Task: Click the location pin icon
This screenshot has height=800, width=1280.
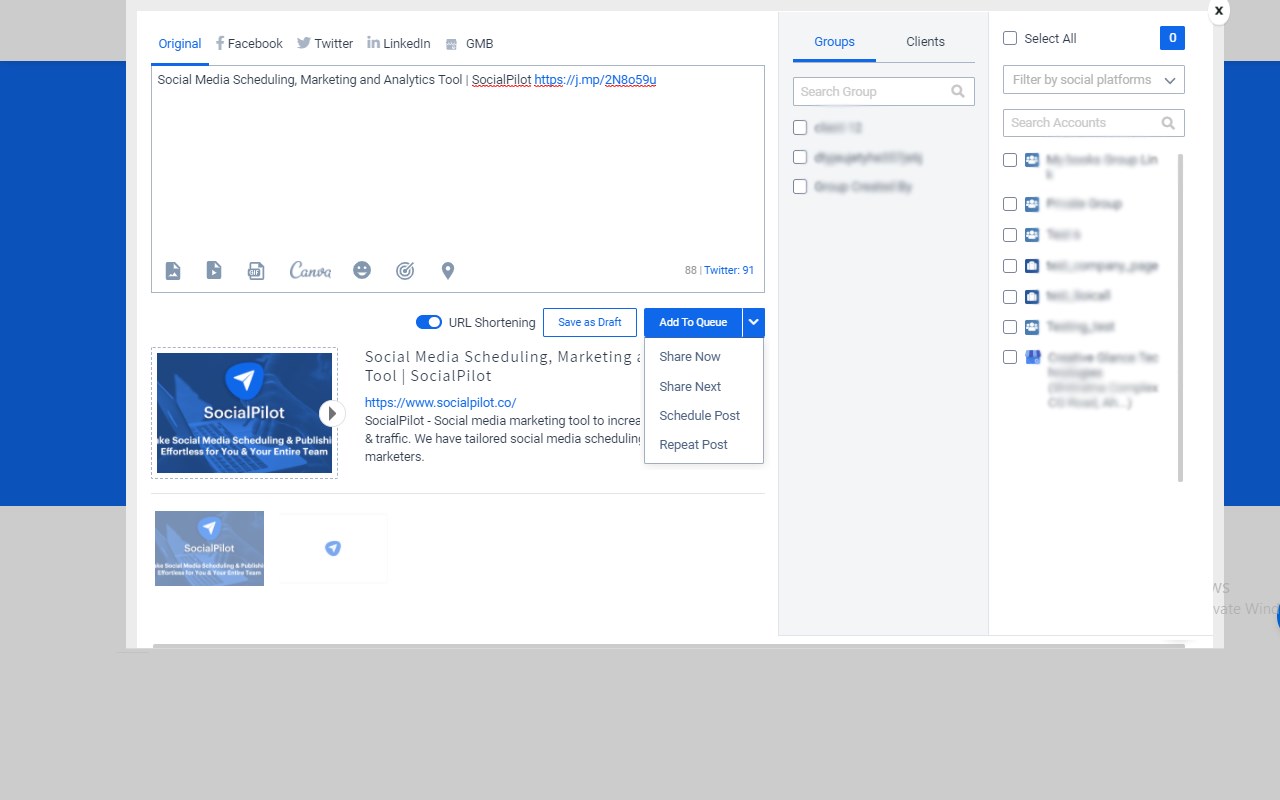Action: (448, 270)
